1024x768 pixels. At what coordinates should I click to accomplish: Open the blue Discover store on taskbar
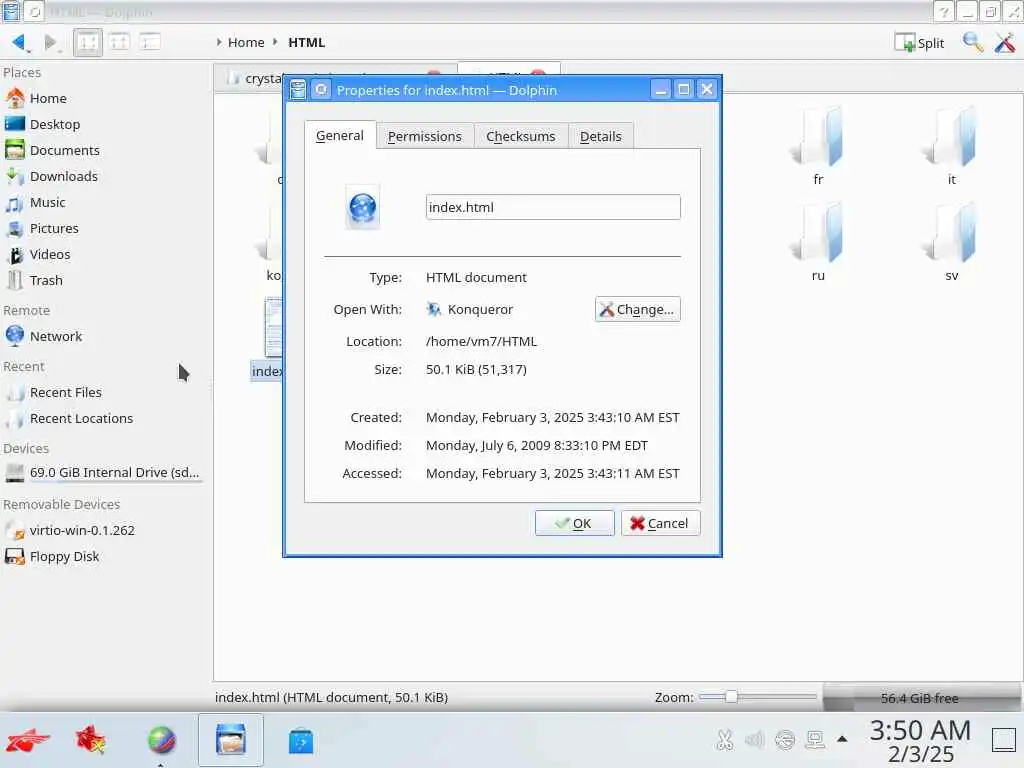pos(301,741)
